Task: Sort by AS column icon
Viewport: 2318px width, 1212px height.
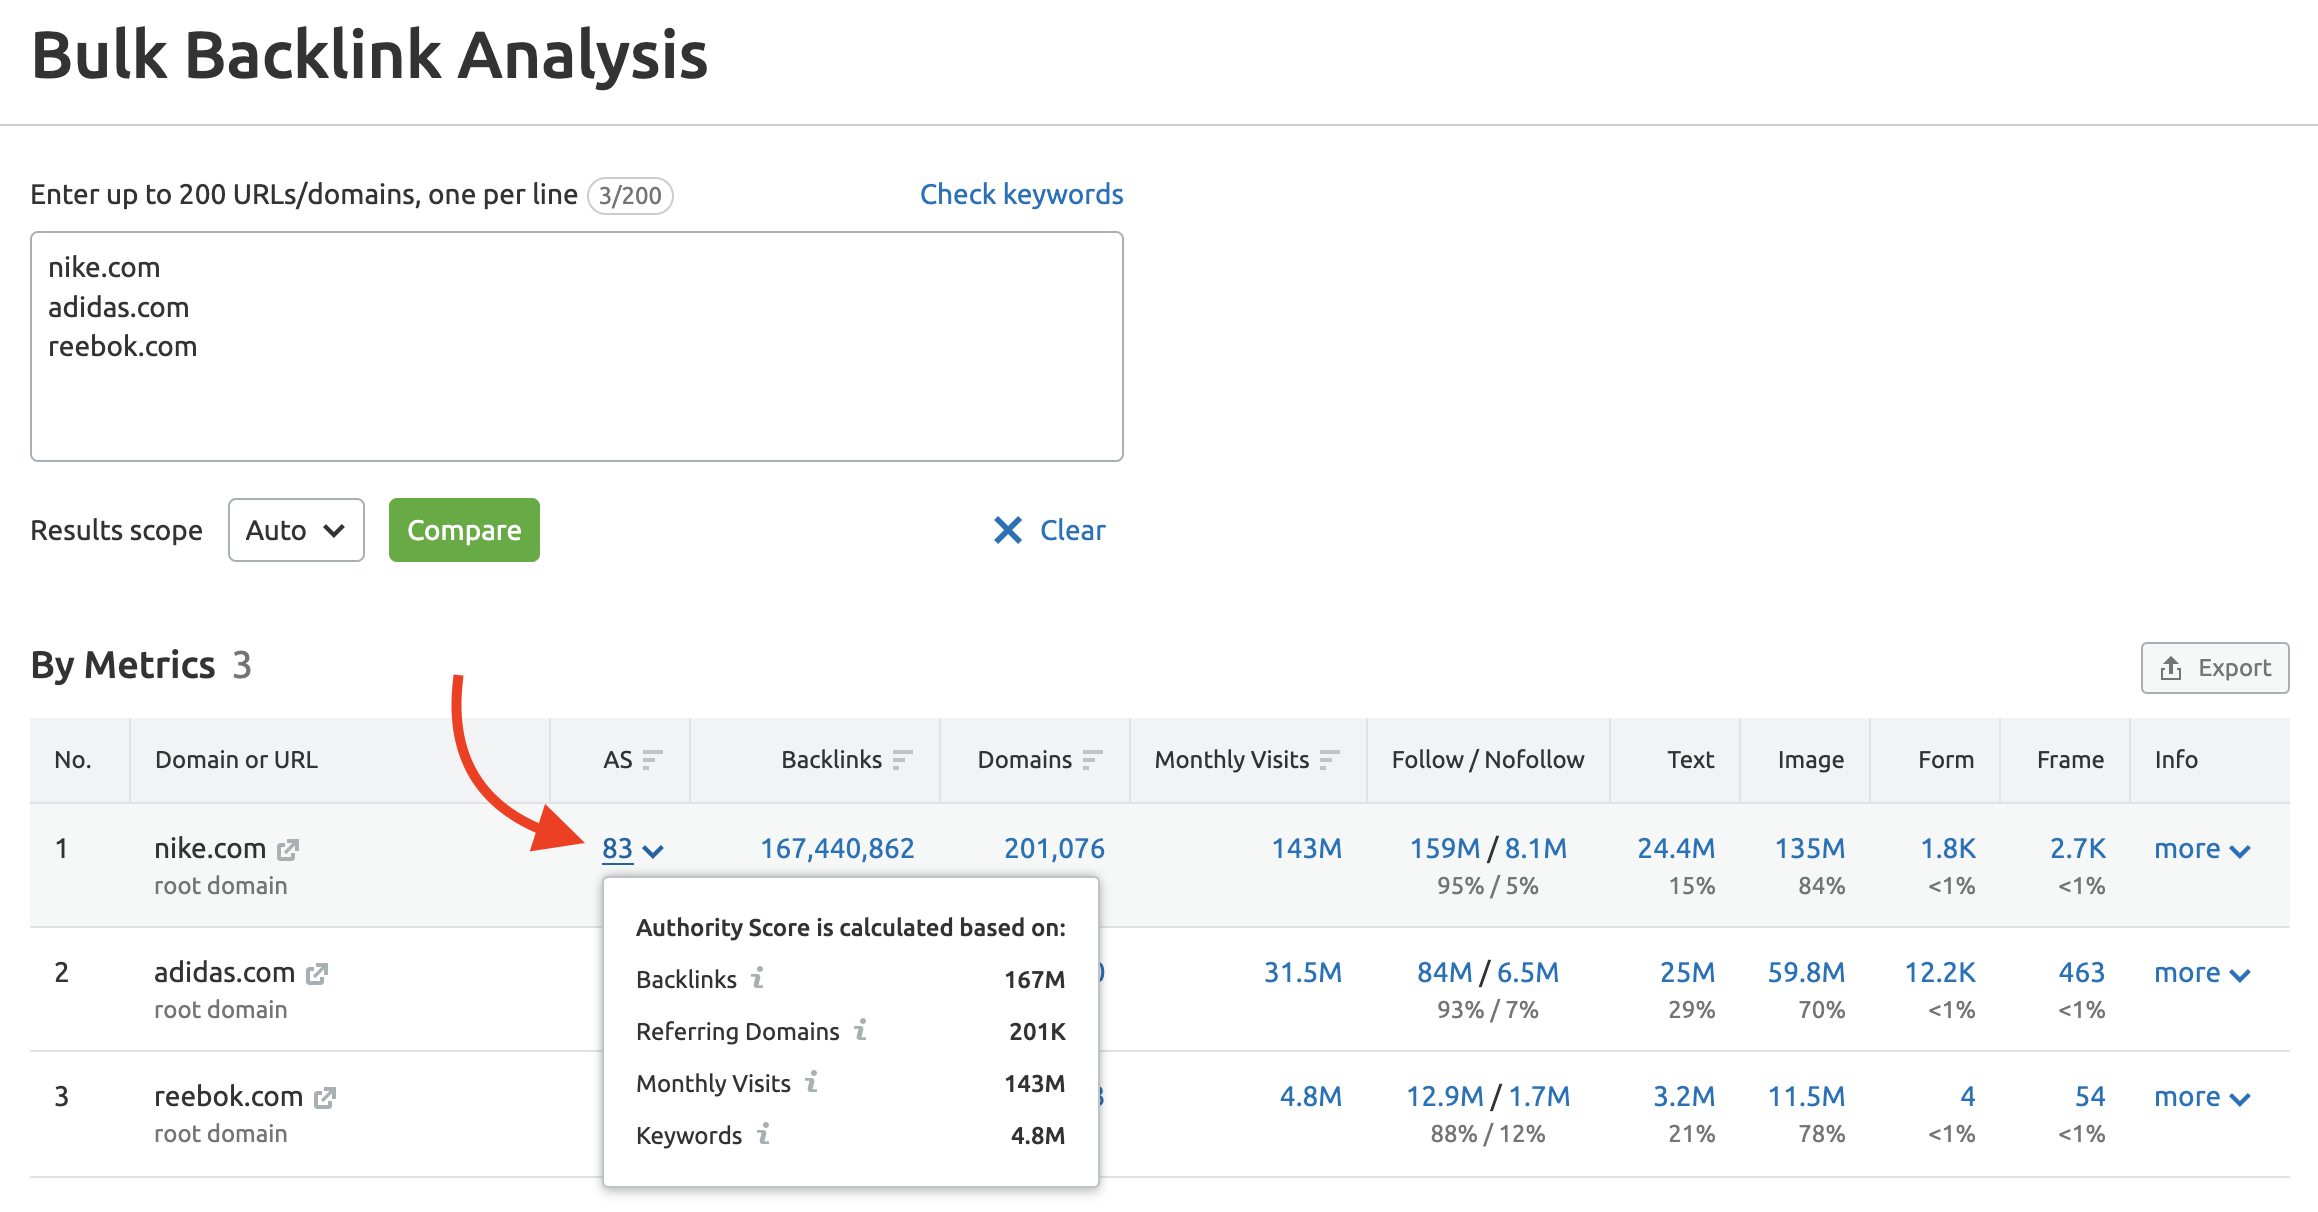Action: click(x=652, y=760)
